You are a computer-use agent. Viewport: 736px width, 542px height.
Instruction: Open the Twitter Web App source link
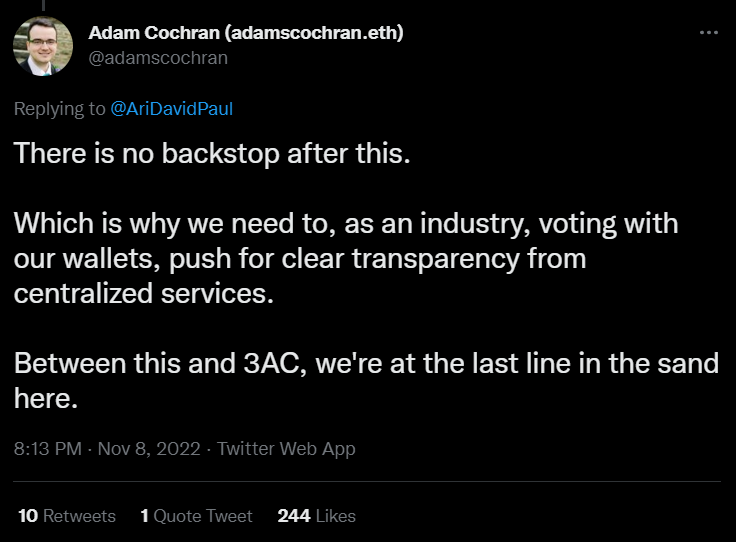click(286, 449)
